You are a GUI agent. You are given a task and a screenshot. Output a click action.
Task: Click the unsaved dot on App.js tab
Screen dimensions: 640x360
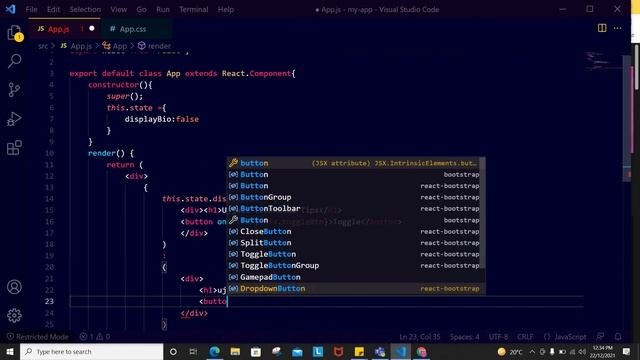91,29
